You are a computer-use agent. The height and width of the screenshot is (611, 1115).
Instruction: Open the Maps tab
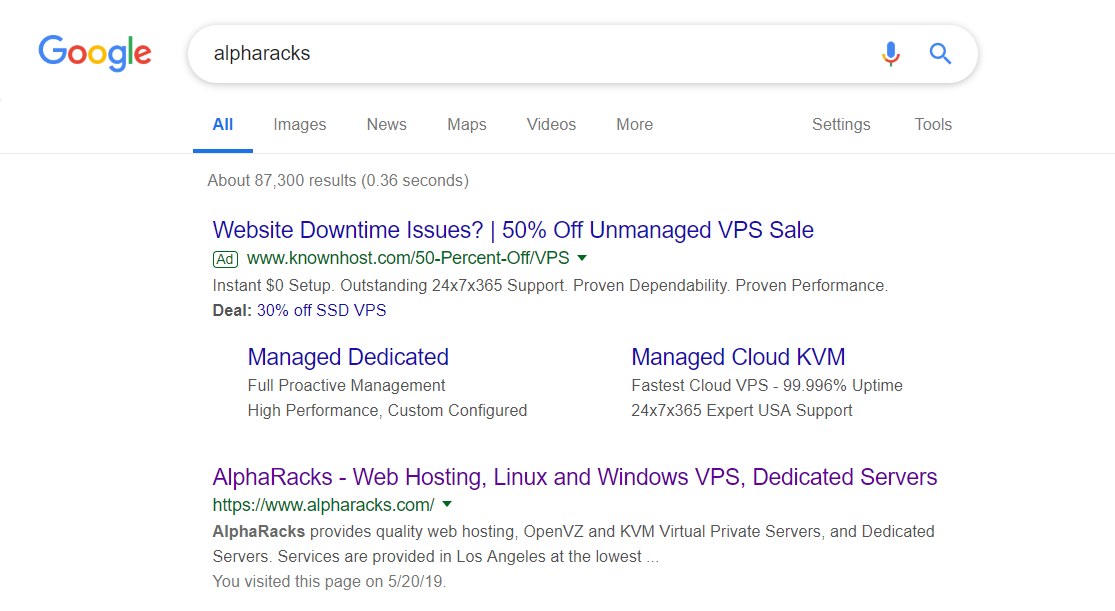coord(466,124)
